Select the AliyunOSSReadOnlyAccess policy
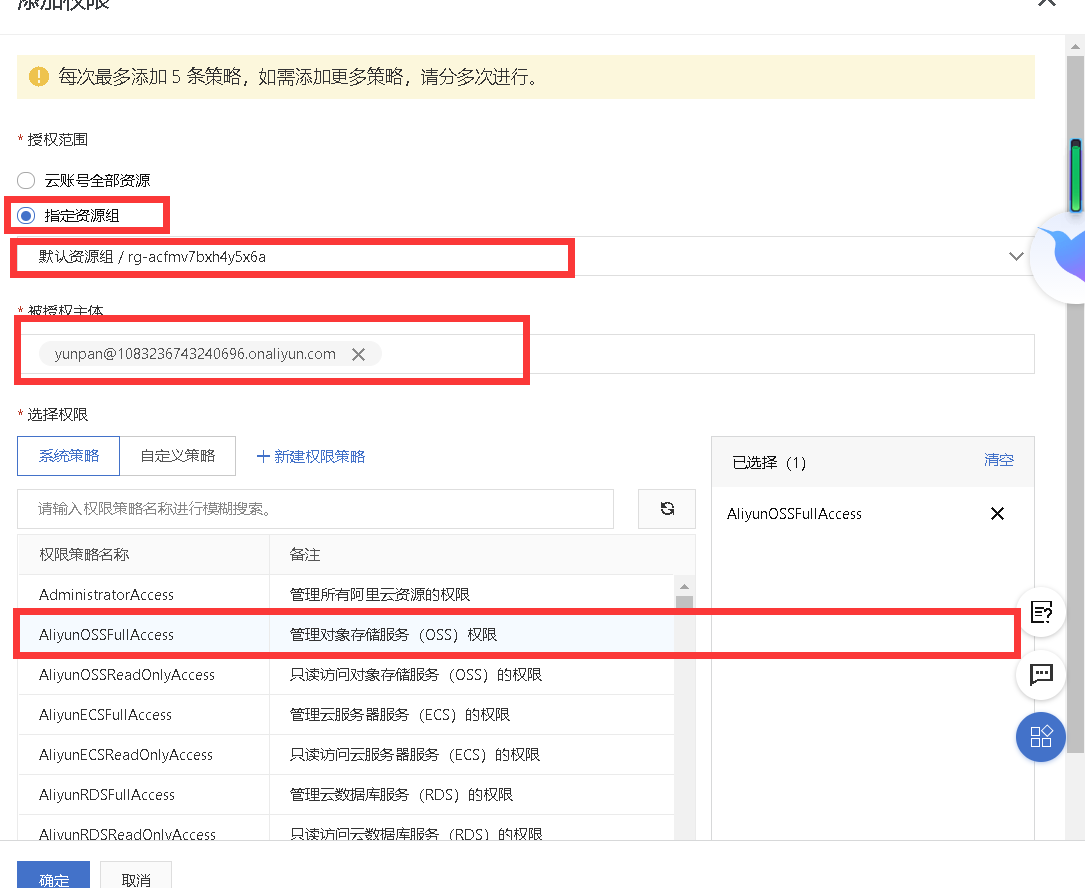 click(346, 675)
